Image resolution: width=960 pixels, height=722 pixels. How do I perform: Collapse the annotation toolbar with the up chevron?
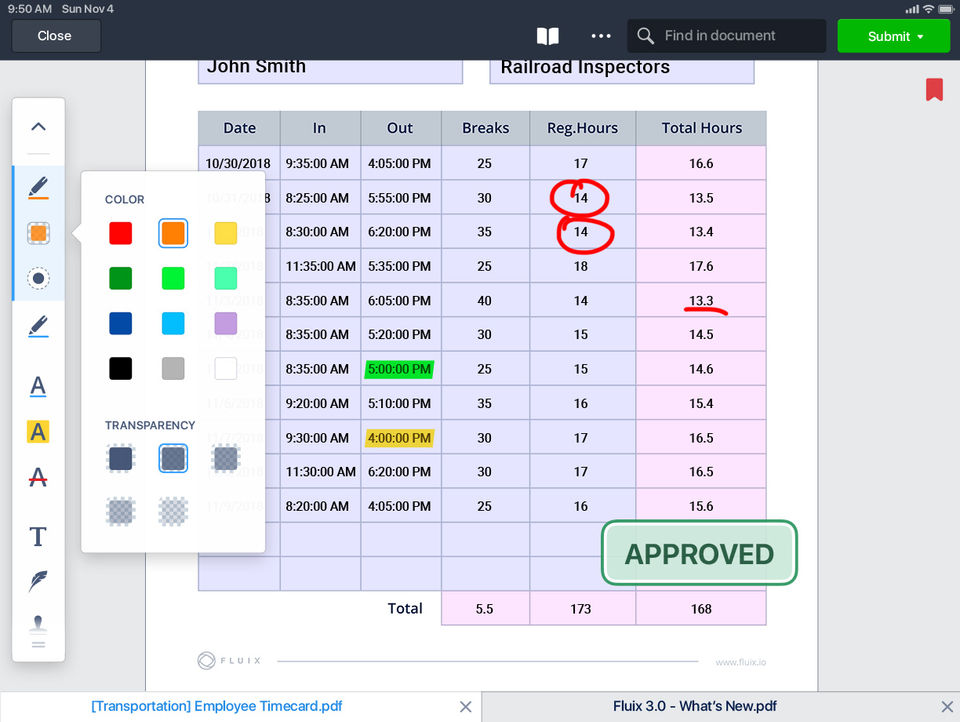click(38, 127)
